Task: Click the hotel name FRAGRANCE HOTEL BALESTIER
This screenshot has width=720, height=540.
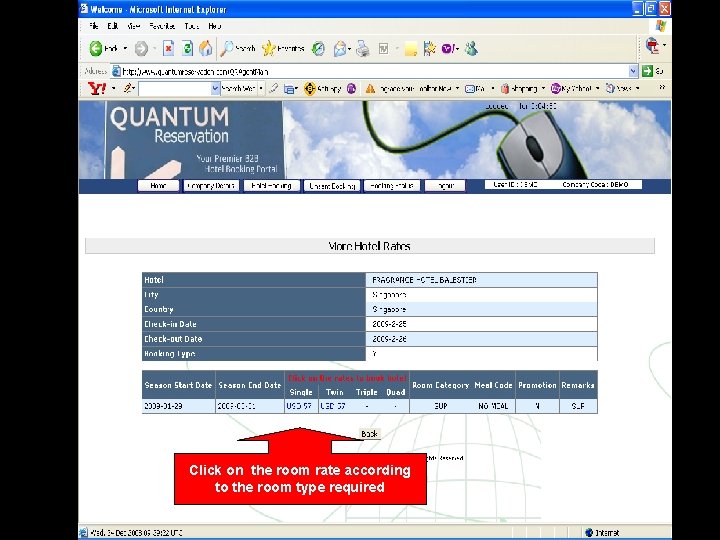Action: 424,280
